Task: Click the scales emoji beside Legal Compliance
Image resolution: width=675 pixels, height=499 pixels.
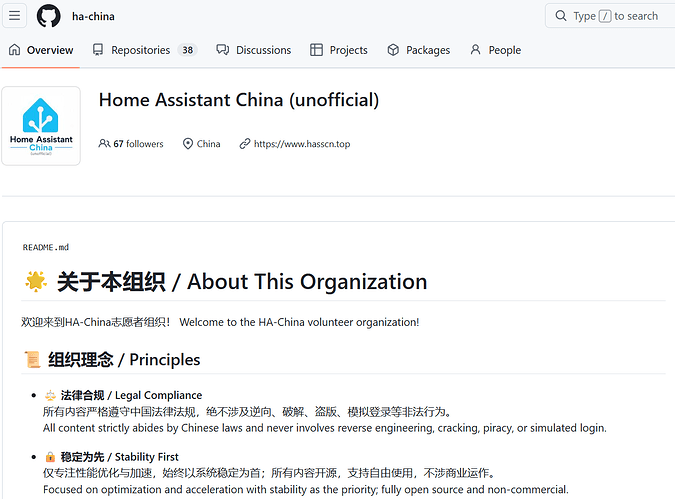Action: pyautogui.click(x=50, y=395)
